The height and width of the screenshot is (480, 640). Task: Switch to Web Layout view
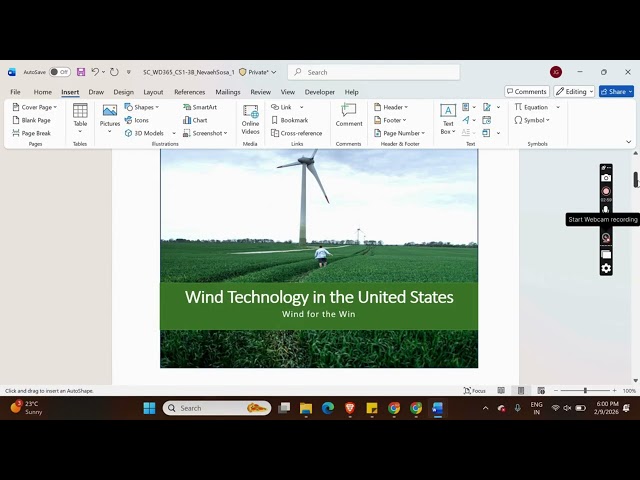click(541, 391)
